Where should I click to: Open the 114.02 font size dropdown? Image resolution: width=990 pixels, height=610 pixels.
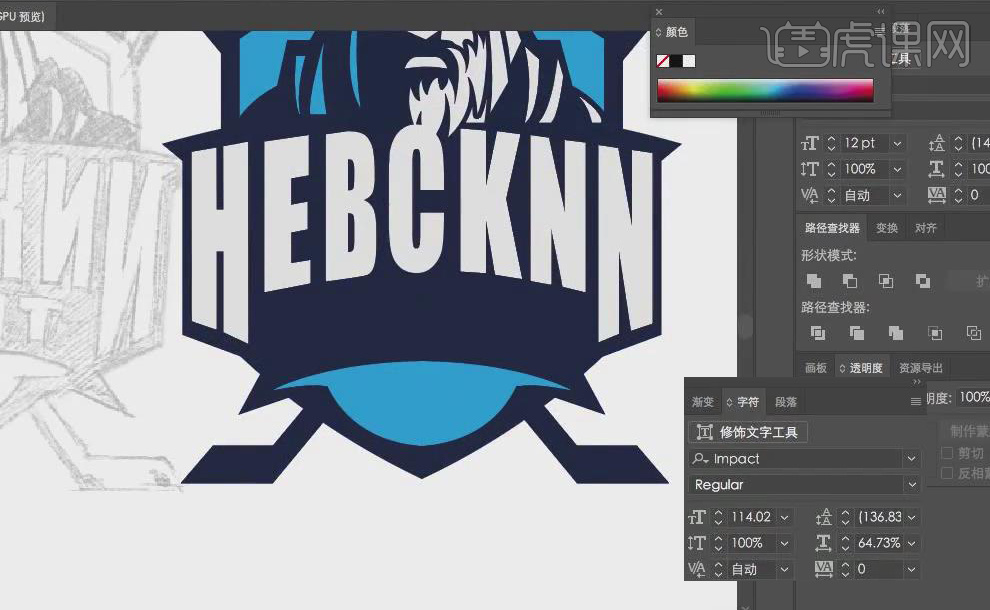[x=784, y=517]
